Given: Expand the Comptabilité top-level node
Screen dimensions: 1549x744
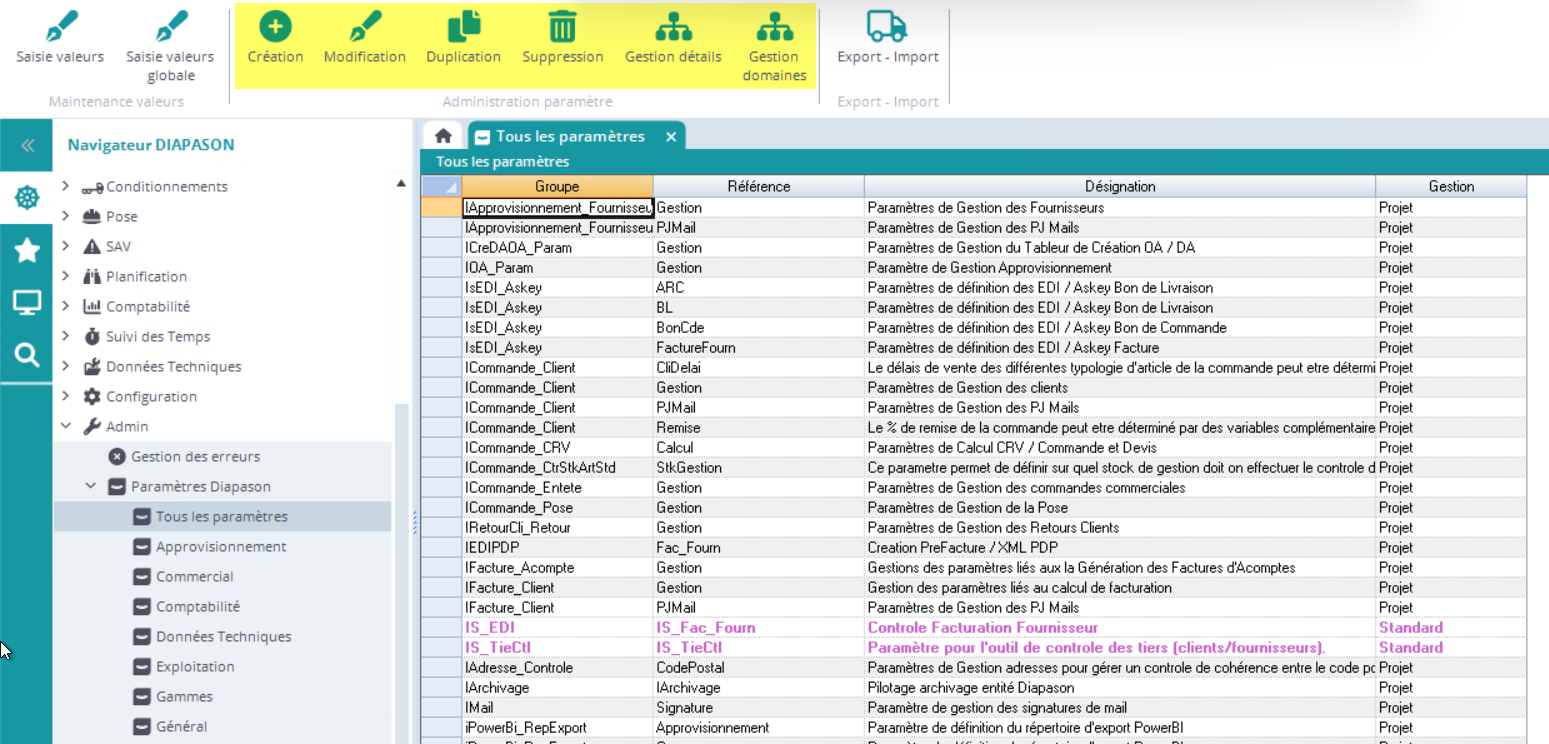Looking at the screenshot, I should coord(66,307).
